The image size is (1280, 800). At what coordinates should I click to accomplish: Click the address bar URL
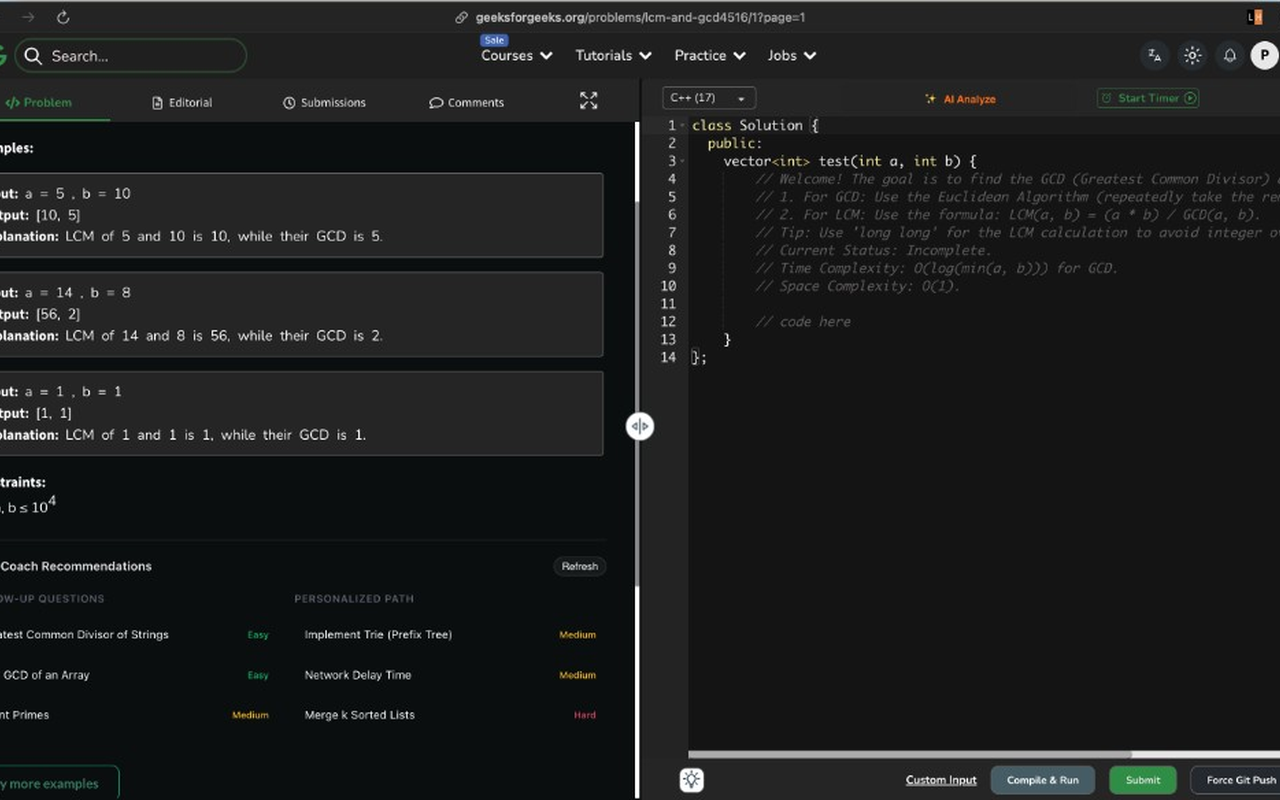[640, 17]
